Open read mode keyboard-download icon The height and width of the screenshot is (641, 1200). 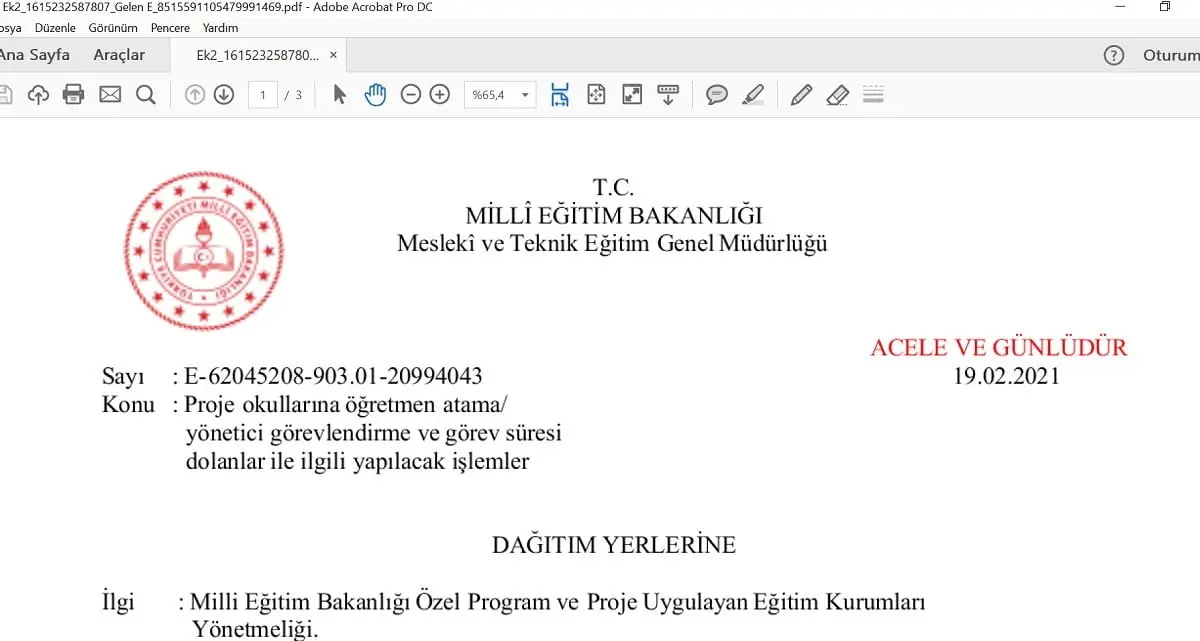click(x=668, y=95)
